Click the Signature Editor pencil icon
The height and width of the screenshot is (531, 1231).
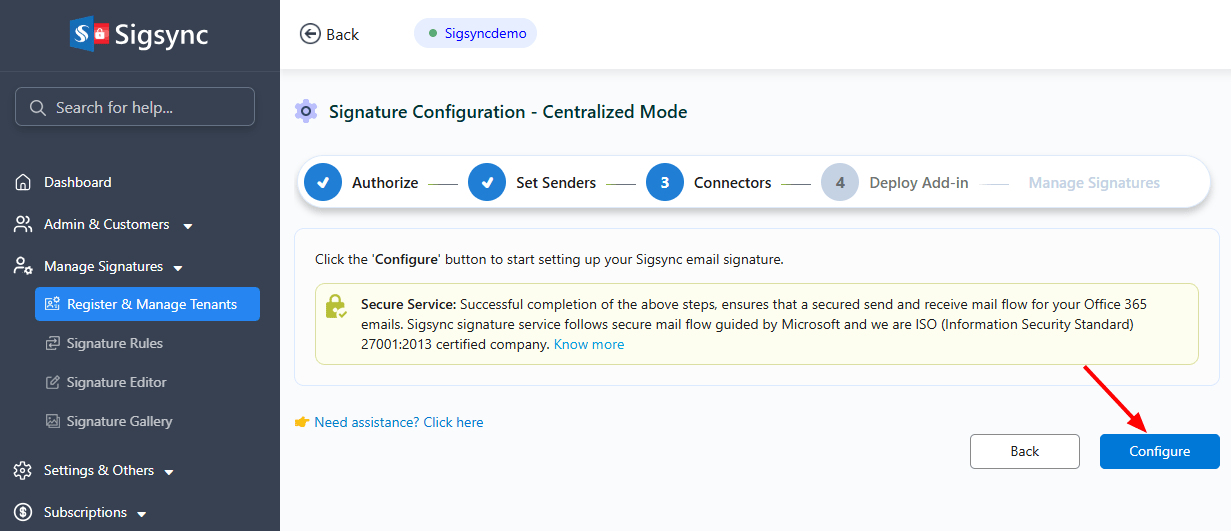53,382
